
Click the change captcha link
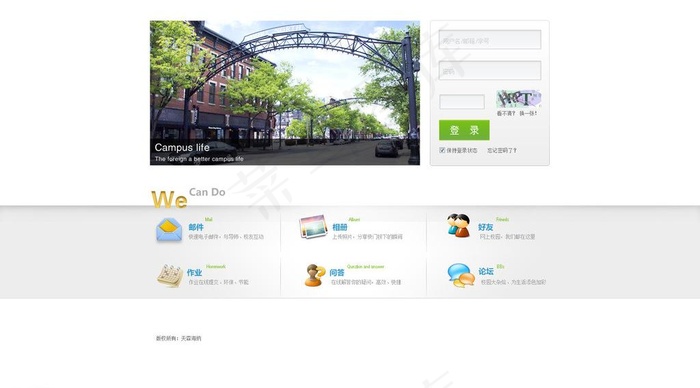click(528, 113)
